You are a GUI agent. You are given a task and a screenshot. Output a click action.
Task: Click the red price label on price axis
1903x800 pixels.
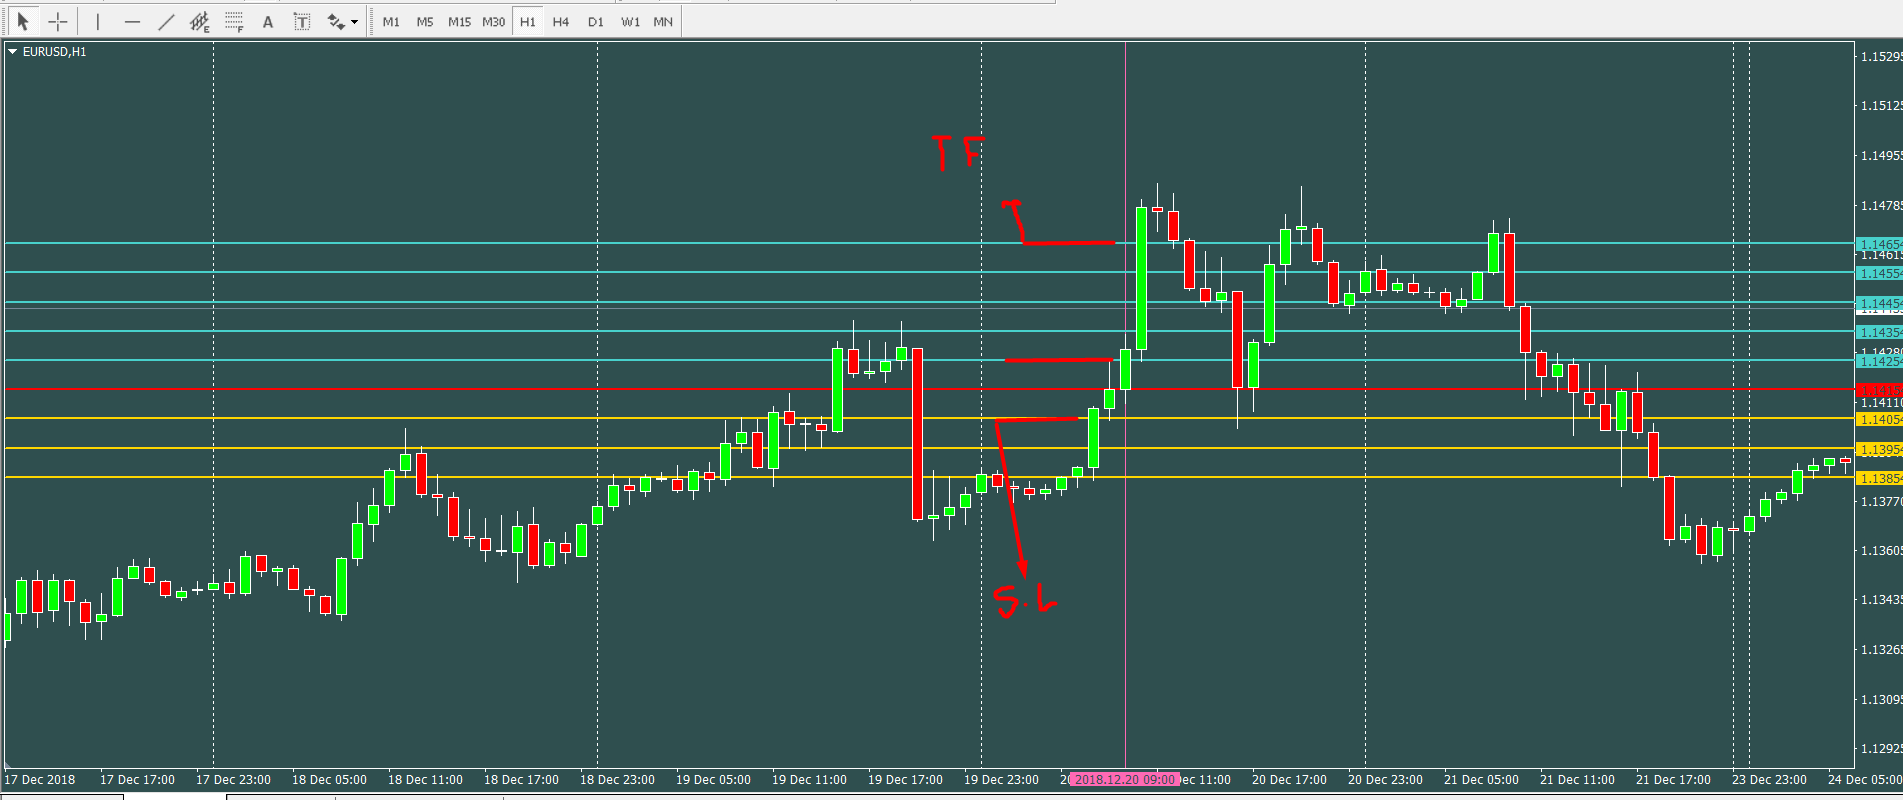(1878, 390)
